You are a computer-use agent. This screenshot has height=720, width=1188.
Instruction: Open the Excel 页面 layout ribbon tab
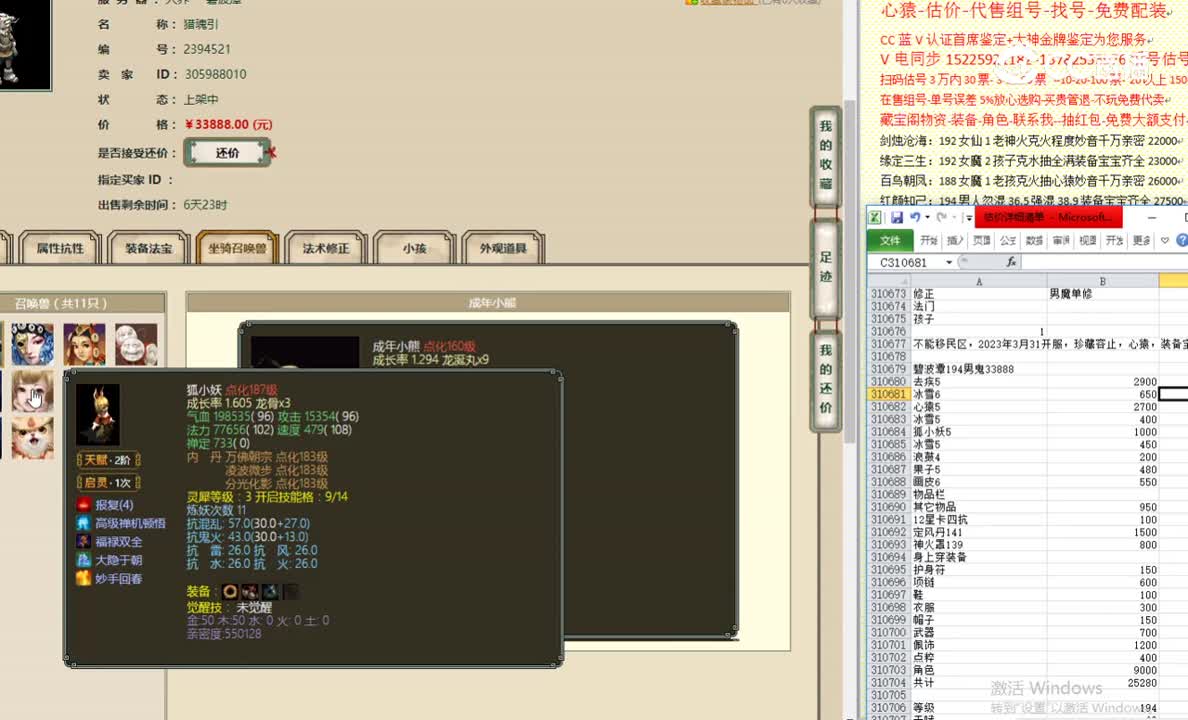[982, 240]
